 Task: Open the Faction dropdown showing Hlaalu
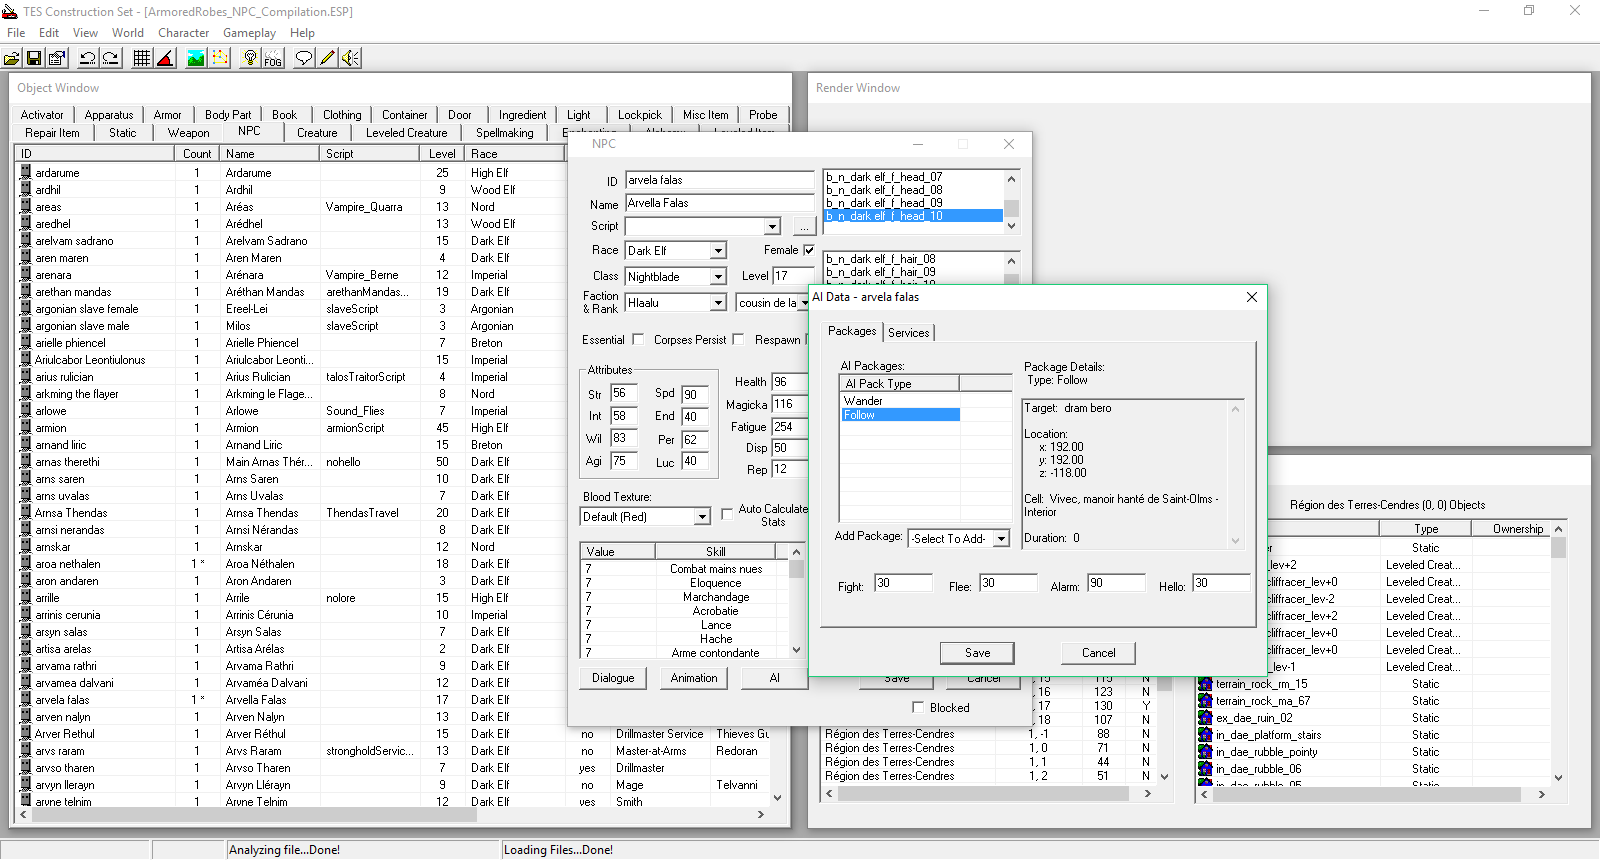point(718,303)
